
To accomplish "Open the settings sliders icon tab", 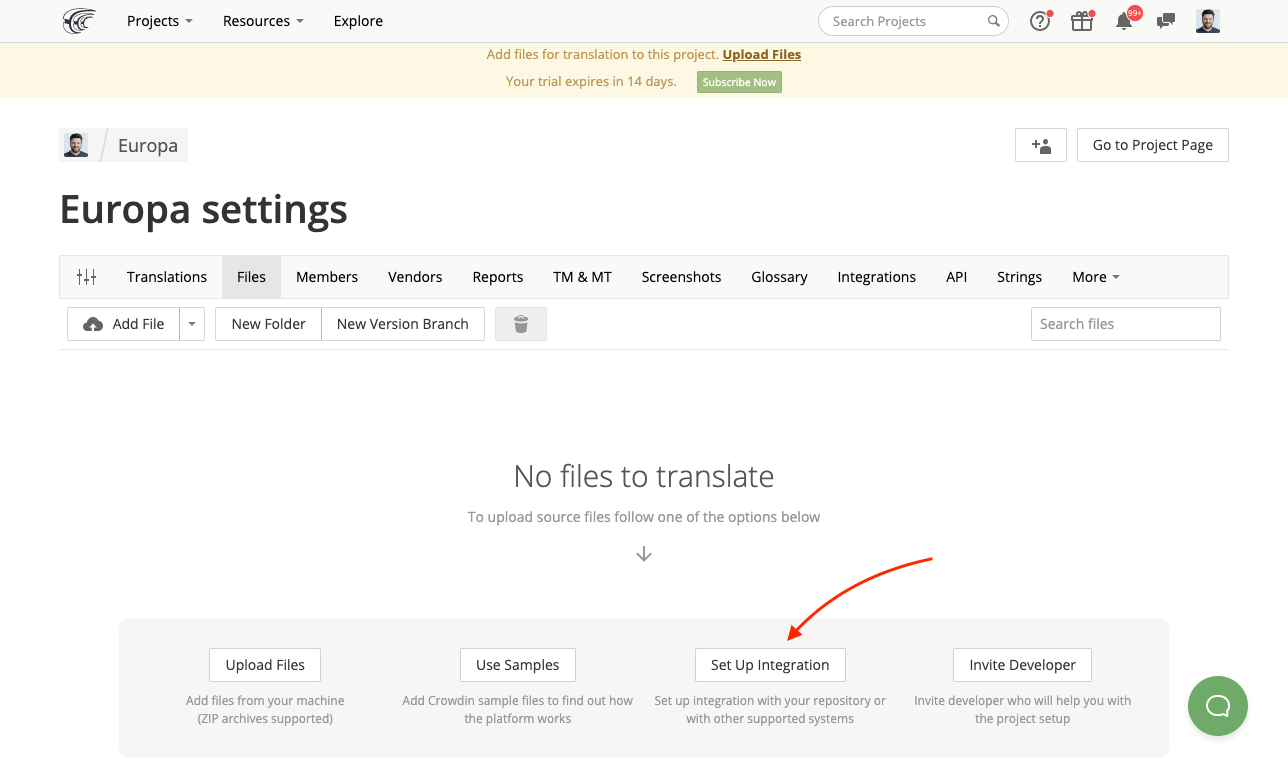I will [87, 277].
